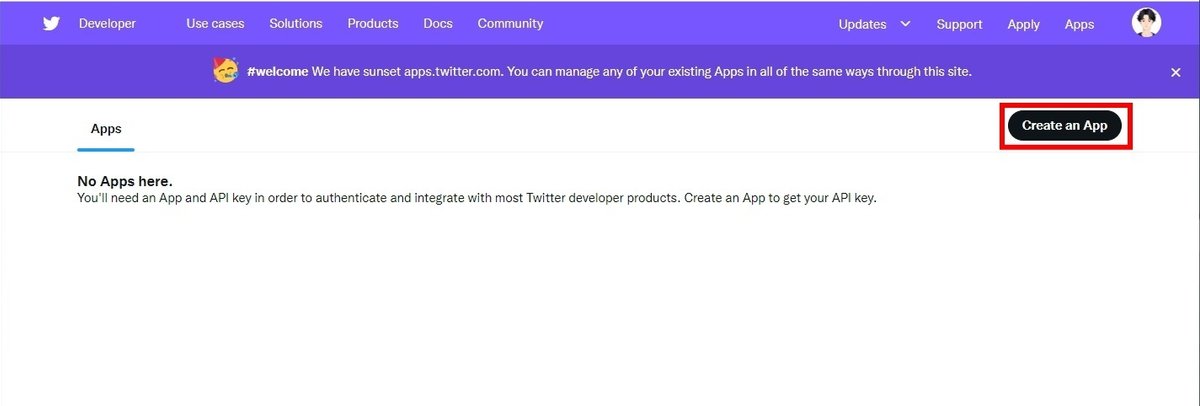Open the Community menu
Image resolution: width=1200 pixels, height=406 pixels.
tap(510, 23)
